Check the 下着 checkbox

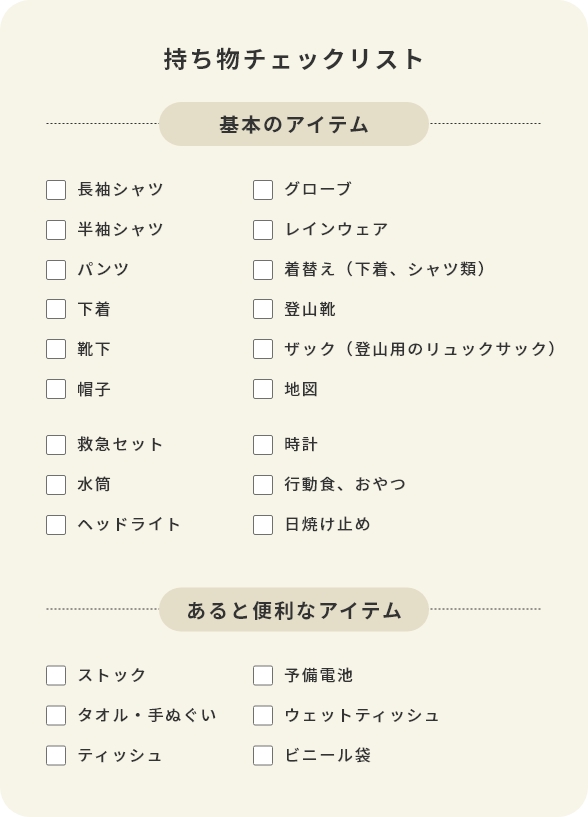pos(55,309)
